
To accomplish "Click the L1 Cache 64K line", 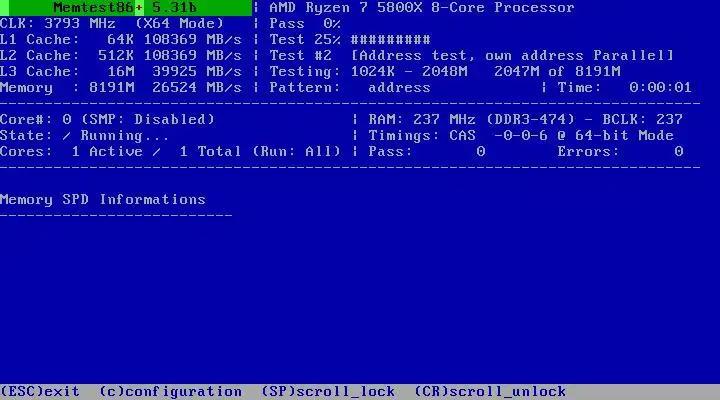I will click(x=121, y=39).
